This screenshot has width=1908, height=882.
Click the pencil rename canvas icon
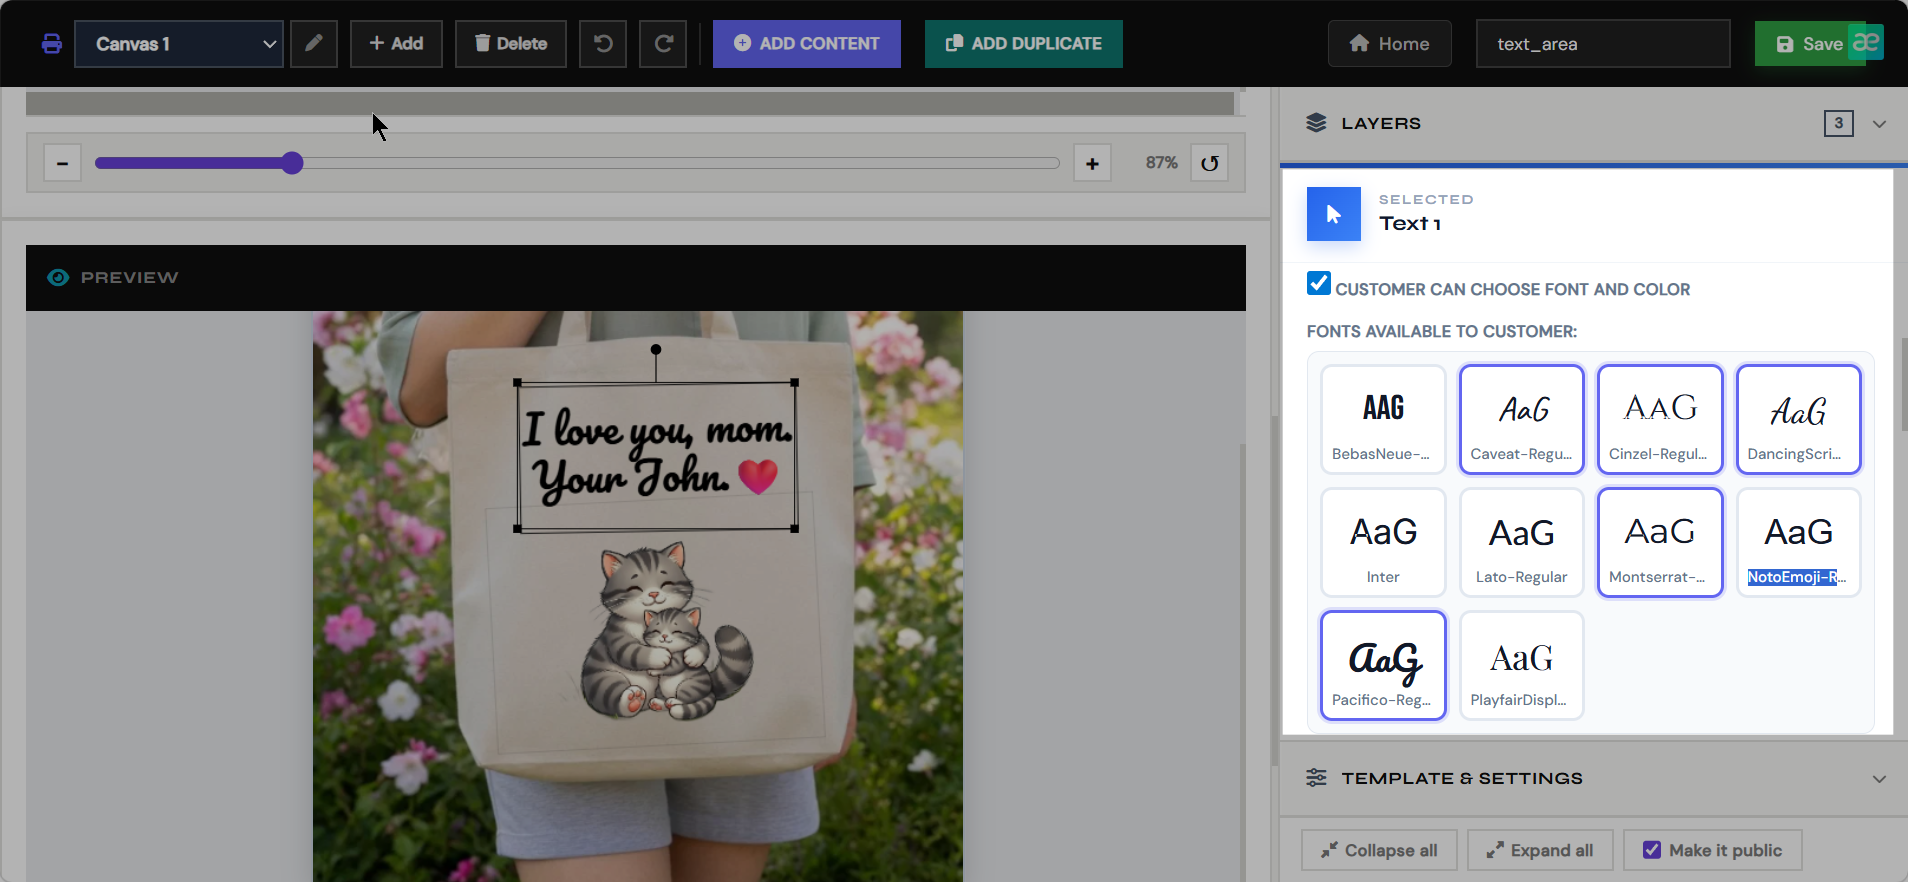click(314, 44)
